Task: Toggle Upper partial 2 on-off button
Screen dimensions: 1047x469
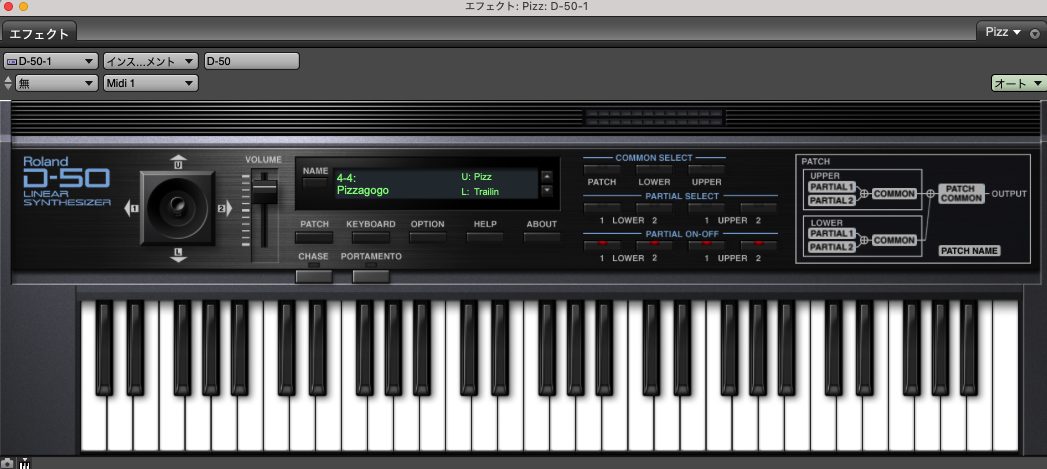Action: pos(759,245)
